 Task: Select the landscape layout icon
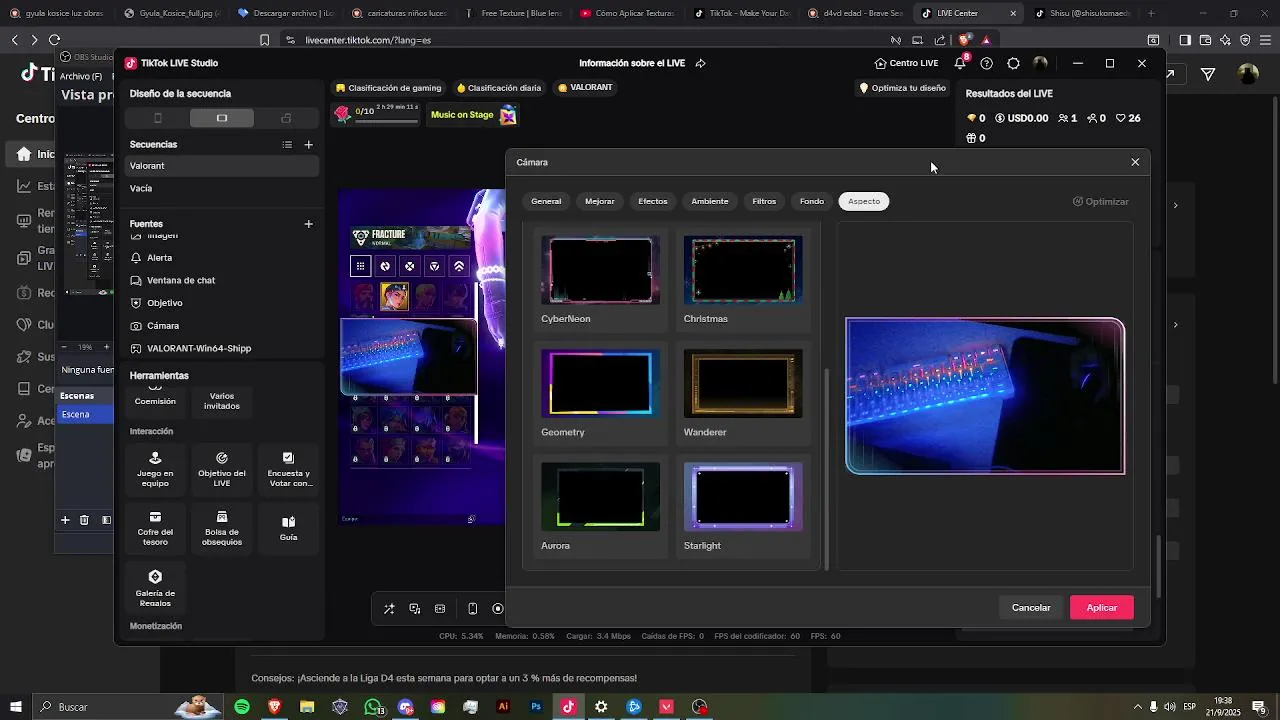pos(222,118)
